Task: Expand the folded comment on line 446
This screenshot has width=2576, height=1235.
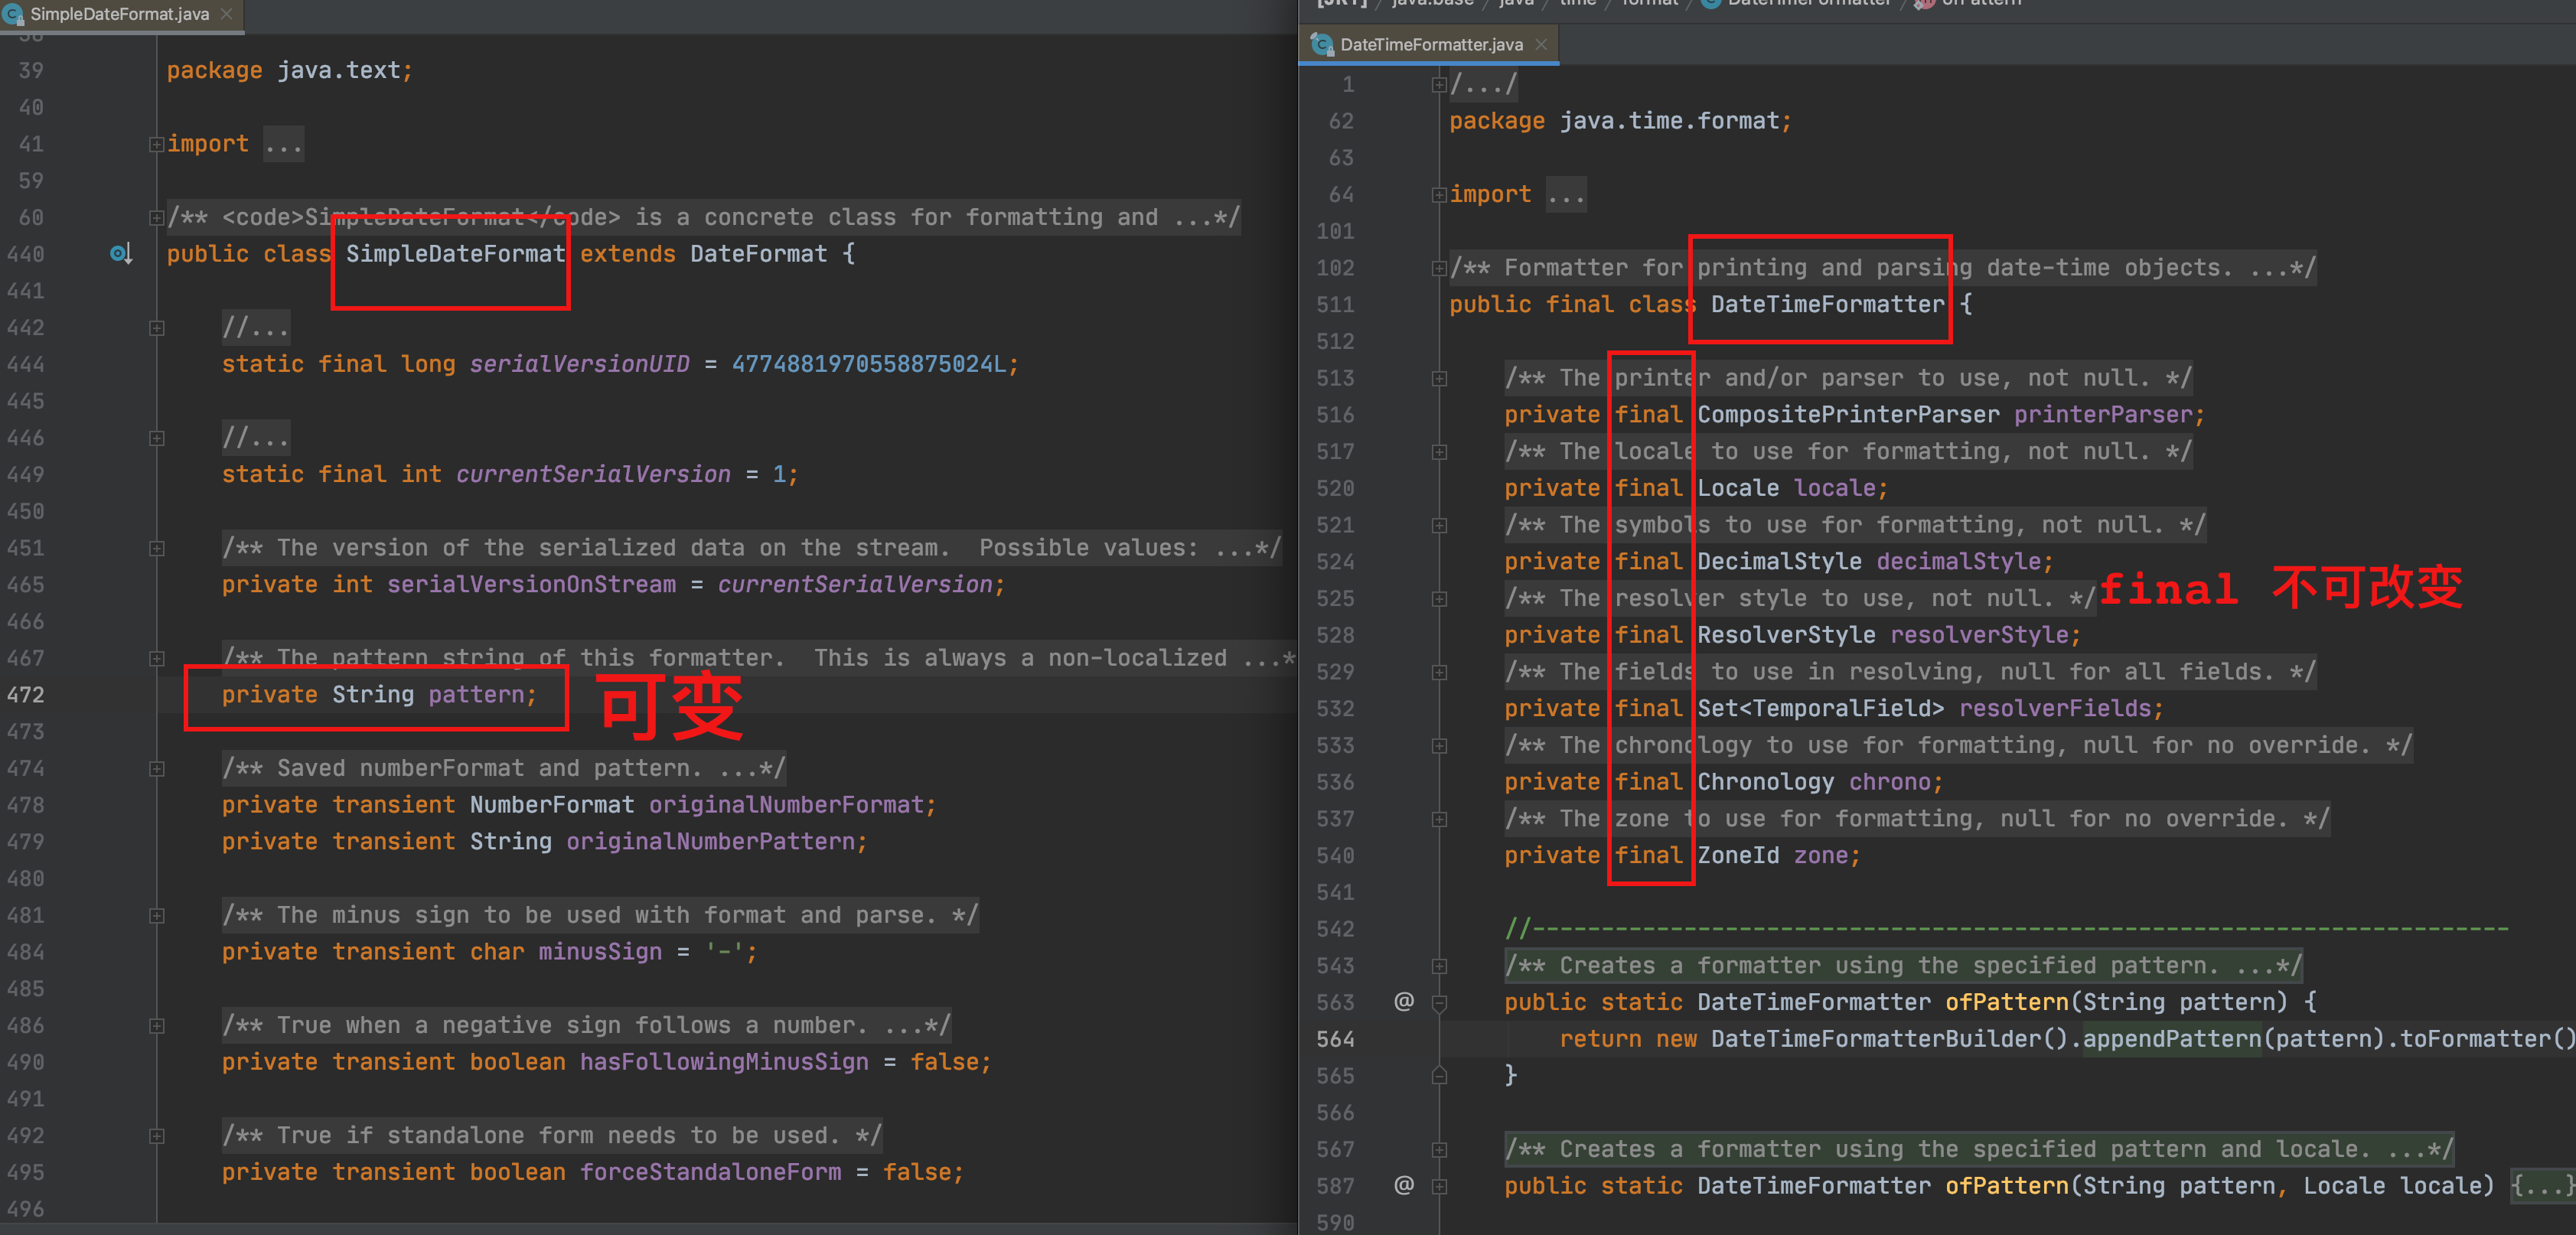Action: coord(157,438)
